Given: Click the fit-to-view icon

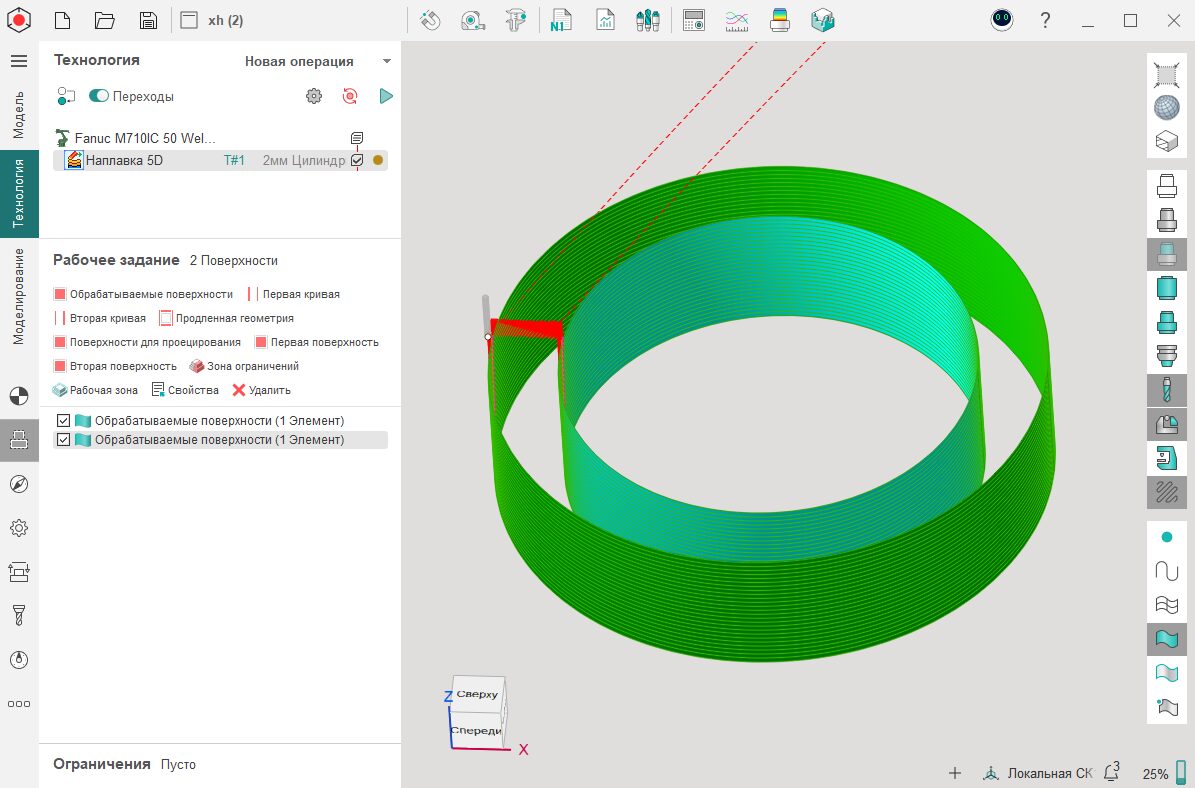Looking at the screenshot, I should [1166, 74].
